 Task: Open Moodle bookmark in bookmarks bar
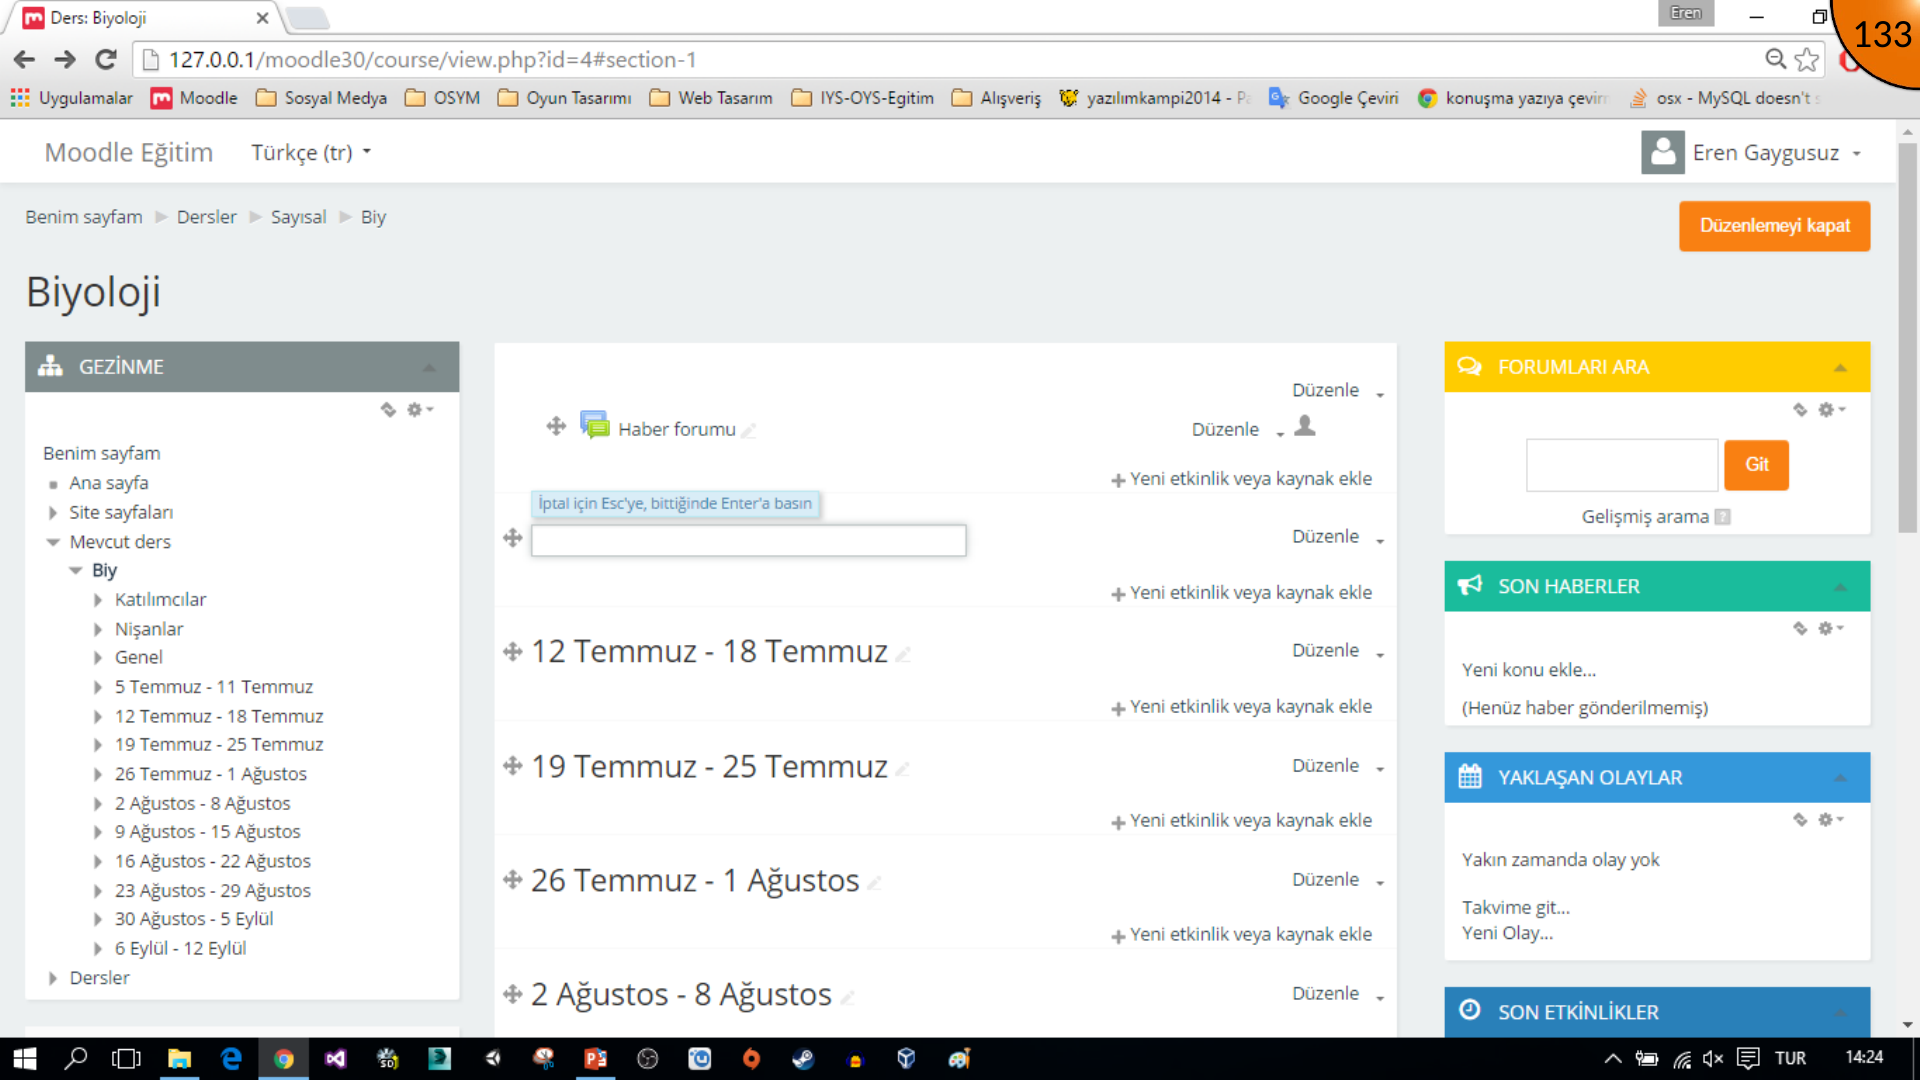tap(195, 98)
